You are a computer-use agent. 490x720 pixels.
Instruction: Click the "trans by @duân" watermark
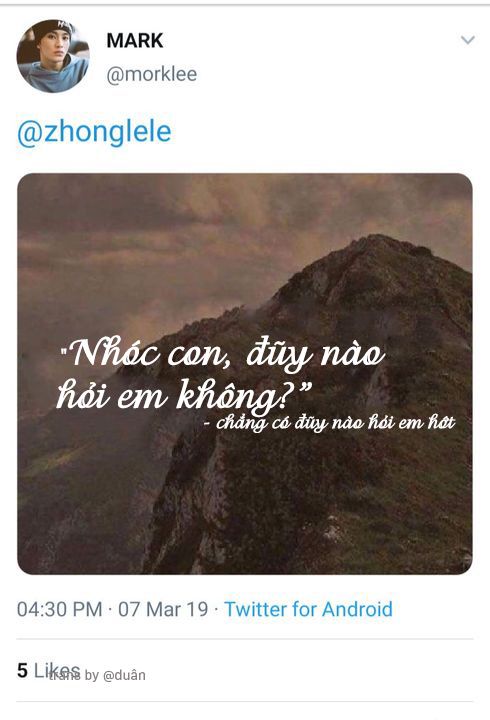click(97, 675)
